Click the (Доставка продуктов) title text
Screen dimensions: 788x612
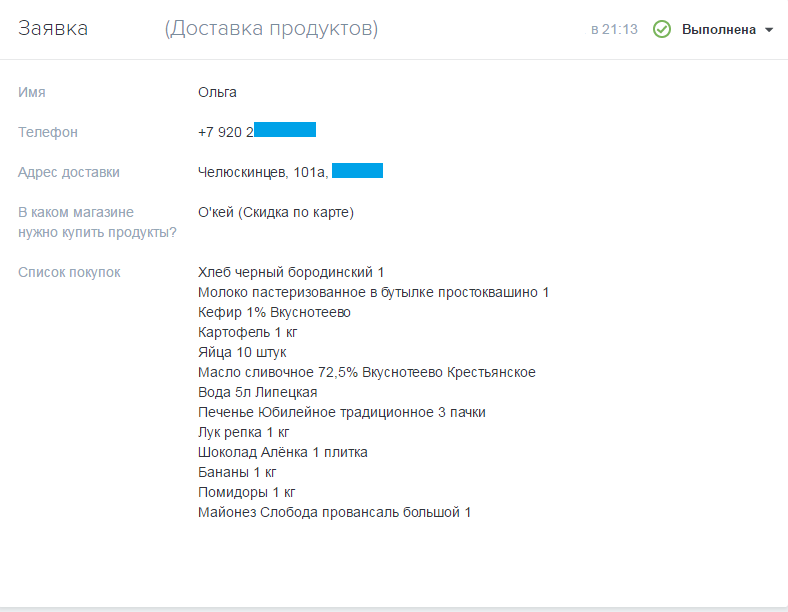pos(271,29)
